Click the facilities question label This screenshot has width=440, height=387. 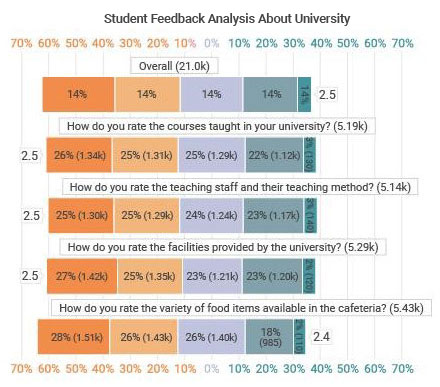223,247
